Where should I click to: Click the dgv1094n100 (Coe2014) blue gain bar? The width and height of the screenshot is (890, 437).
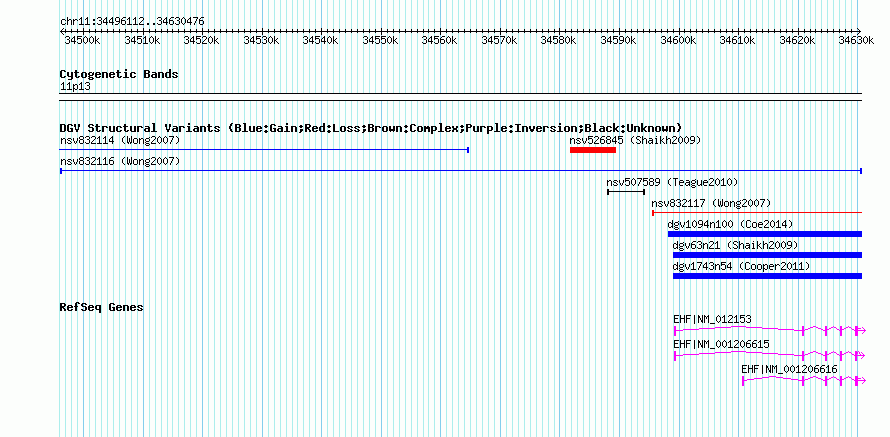(x=765, y=234)
